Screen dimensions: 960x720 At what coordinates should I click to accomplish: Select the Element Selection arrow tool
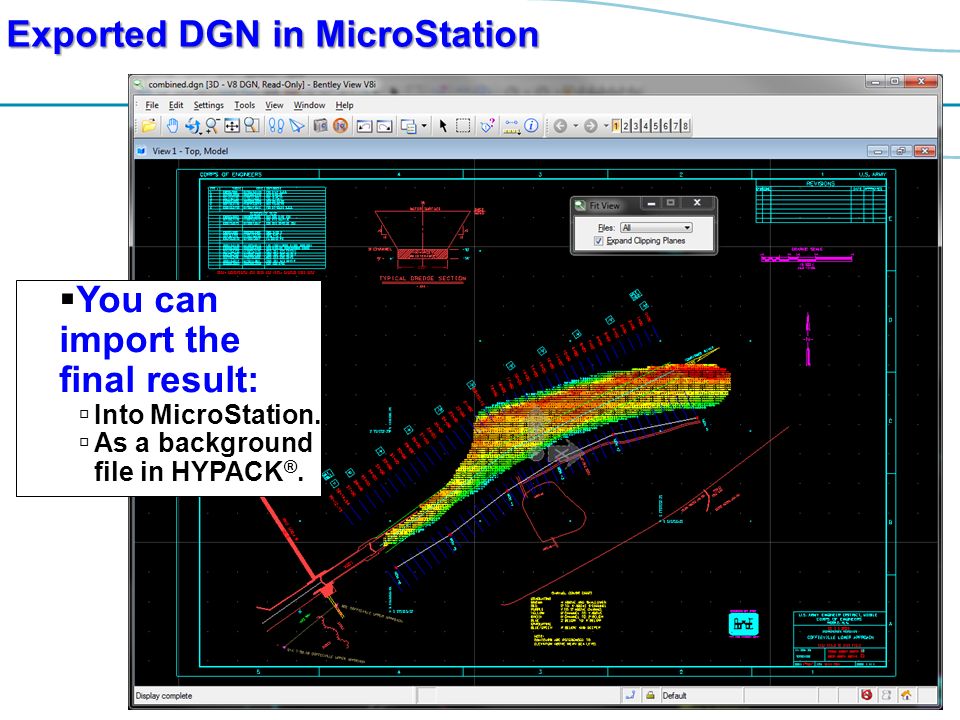point(443,126)
